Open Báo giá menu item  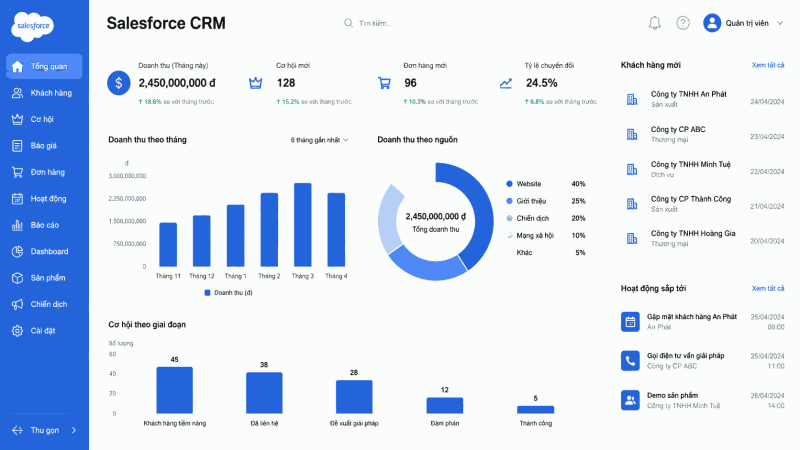pos(44,146)
